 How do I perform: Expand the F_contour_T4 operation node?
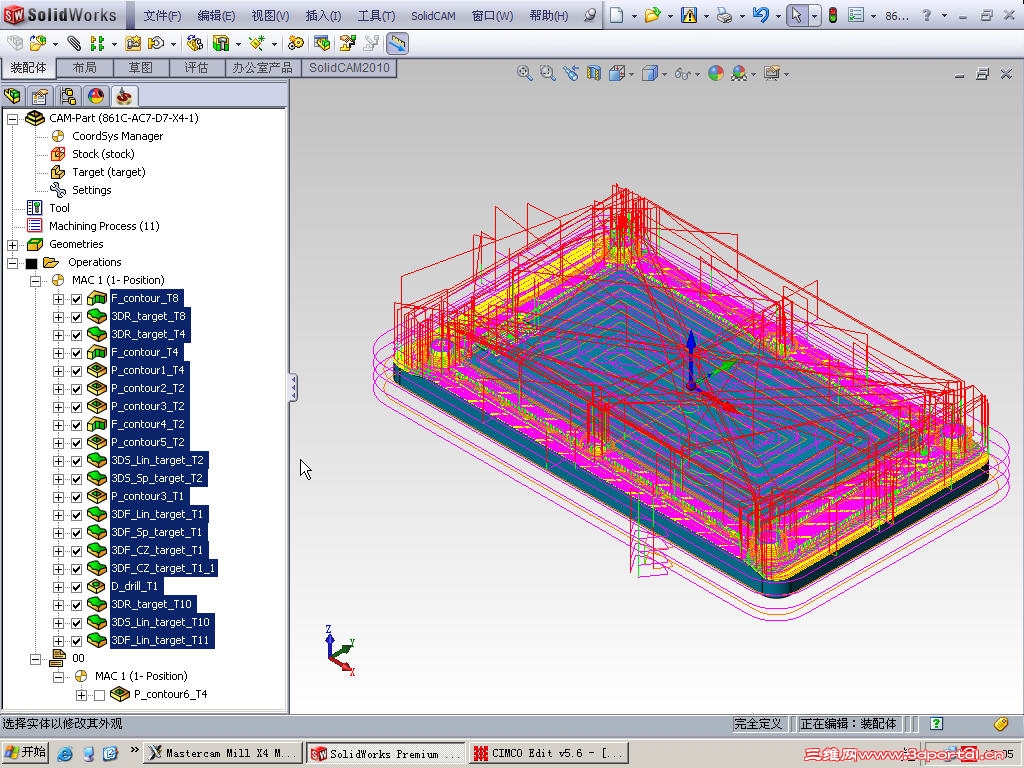(x=58, y=353)
